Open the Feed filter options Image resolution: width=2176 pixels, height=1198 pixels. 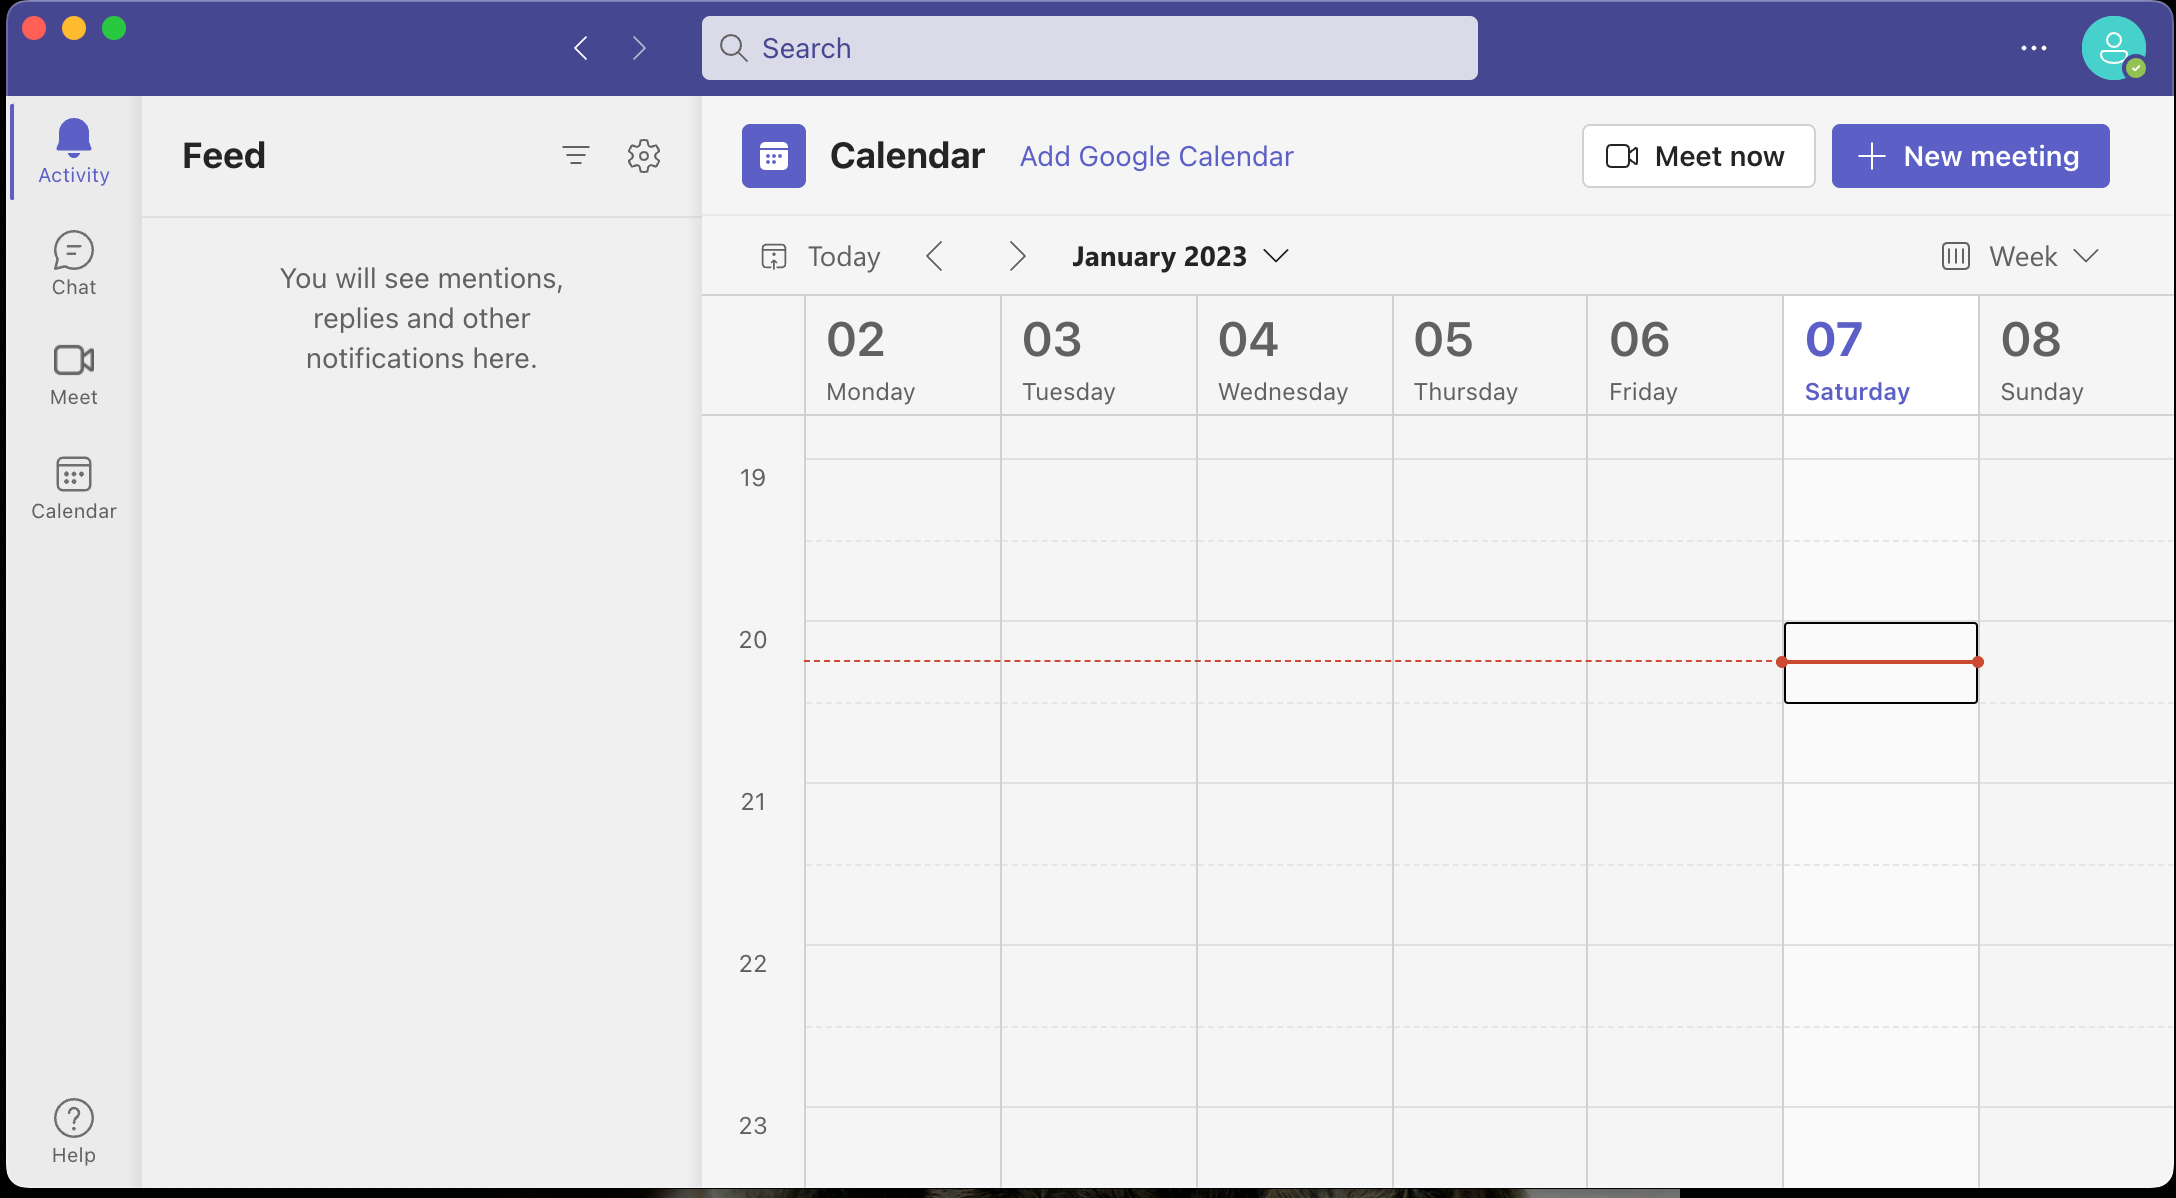577,155
